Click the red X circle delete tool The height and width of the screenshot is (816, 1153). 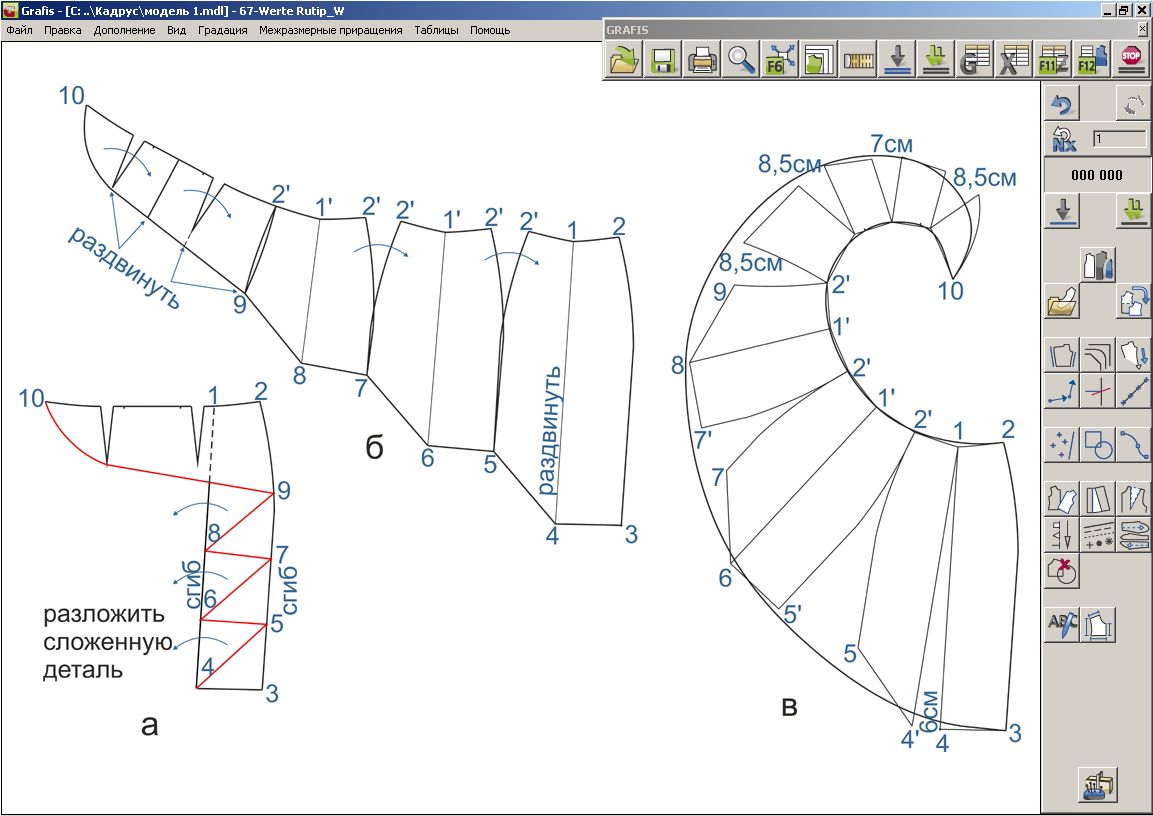click(1061, 571)
